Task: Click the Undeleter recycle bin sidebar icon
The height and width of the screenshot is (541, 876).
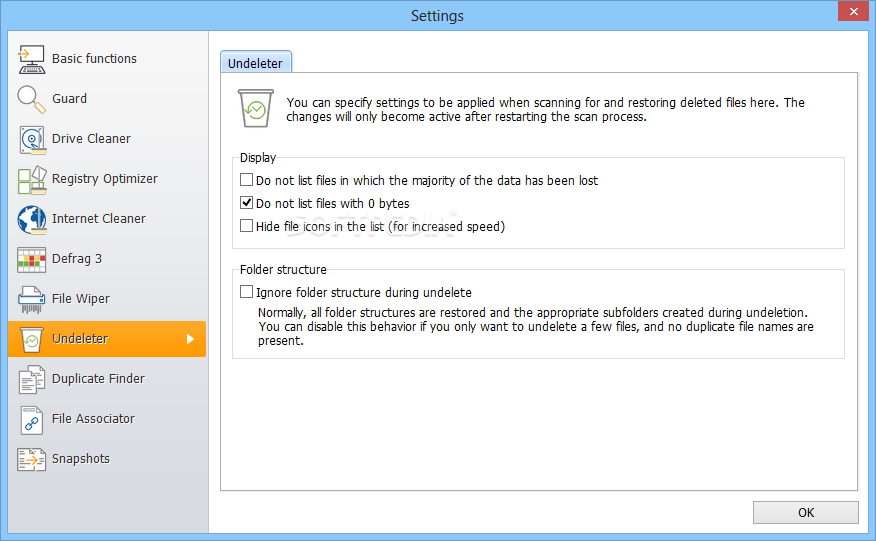Action: [x=31, y=339]
